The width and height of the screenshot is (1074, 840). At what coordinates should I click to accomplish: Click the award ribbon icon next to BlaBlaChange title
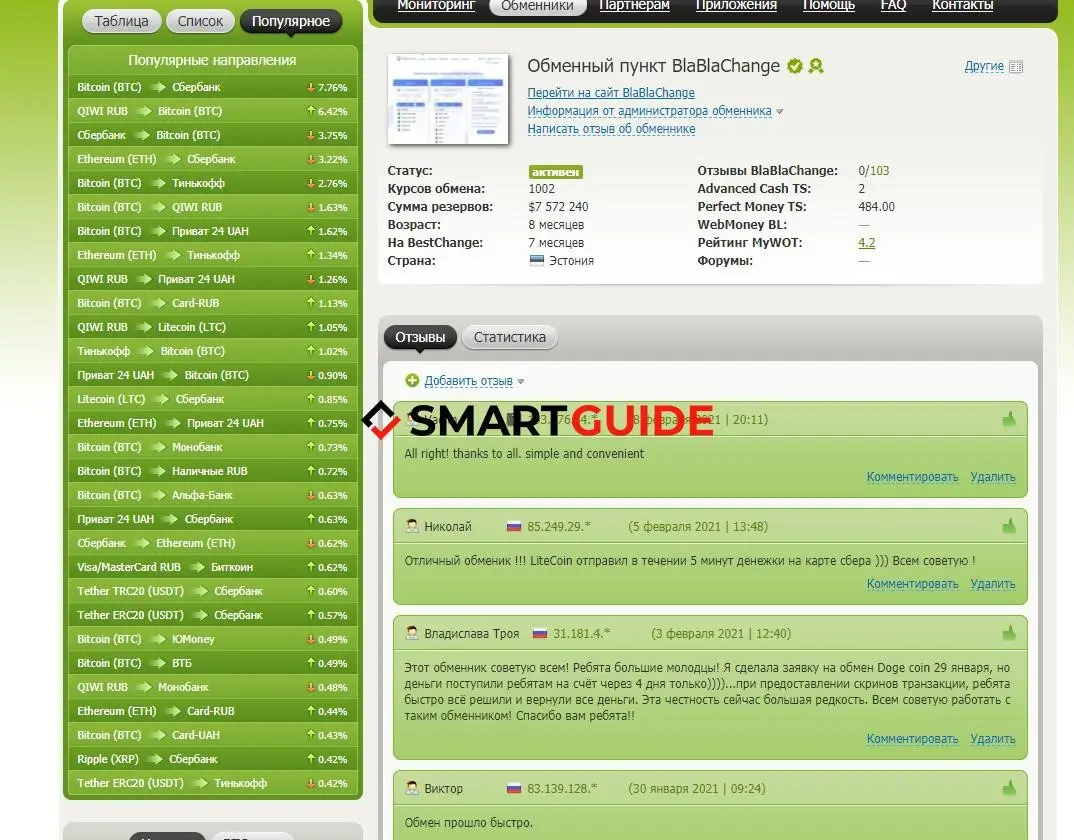(816, 67)
